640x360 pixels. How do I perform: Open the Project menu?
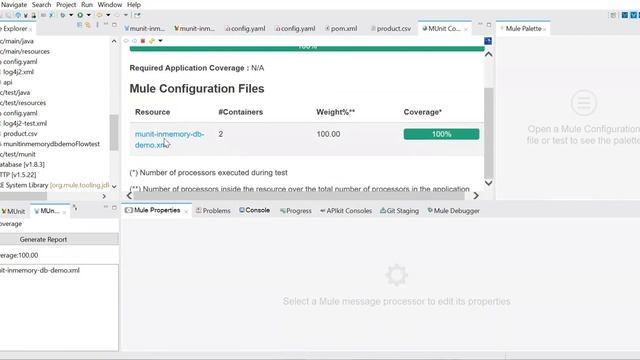point(66,5)
